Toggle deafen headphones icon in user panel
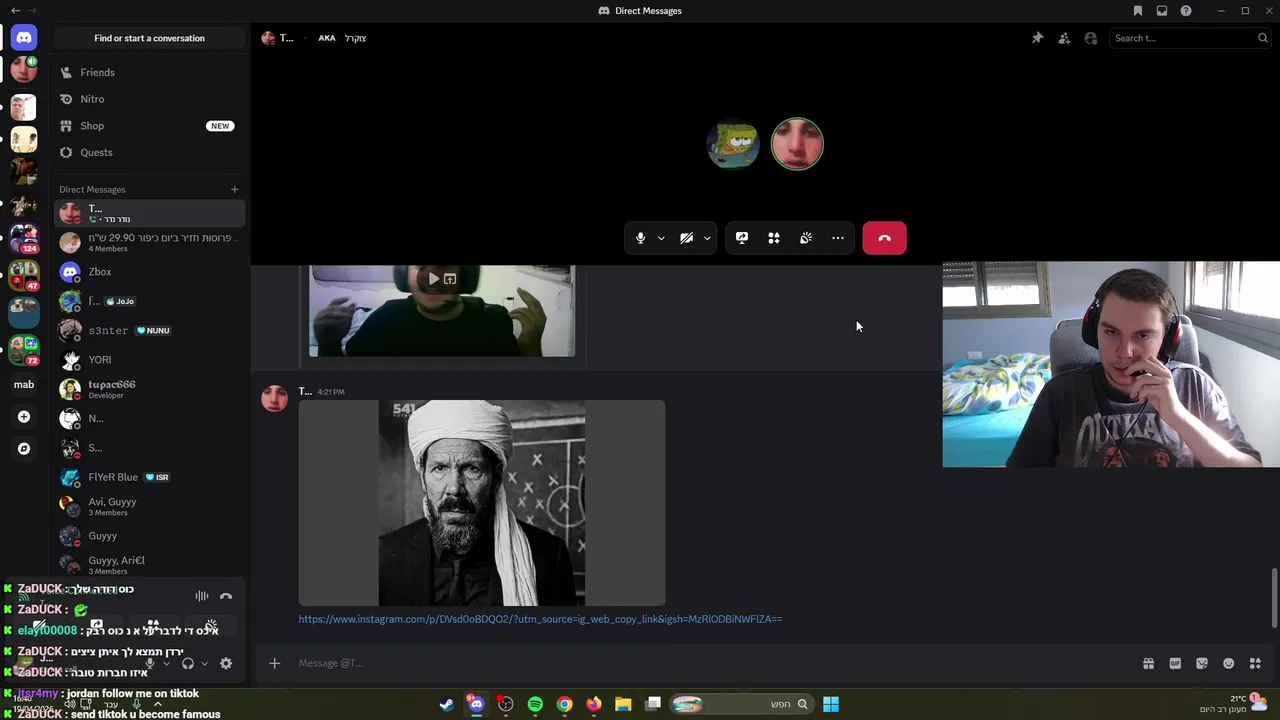Image resolution: width=1280 pixels, height=720 pixels. (187, 663)
